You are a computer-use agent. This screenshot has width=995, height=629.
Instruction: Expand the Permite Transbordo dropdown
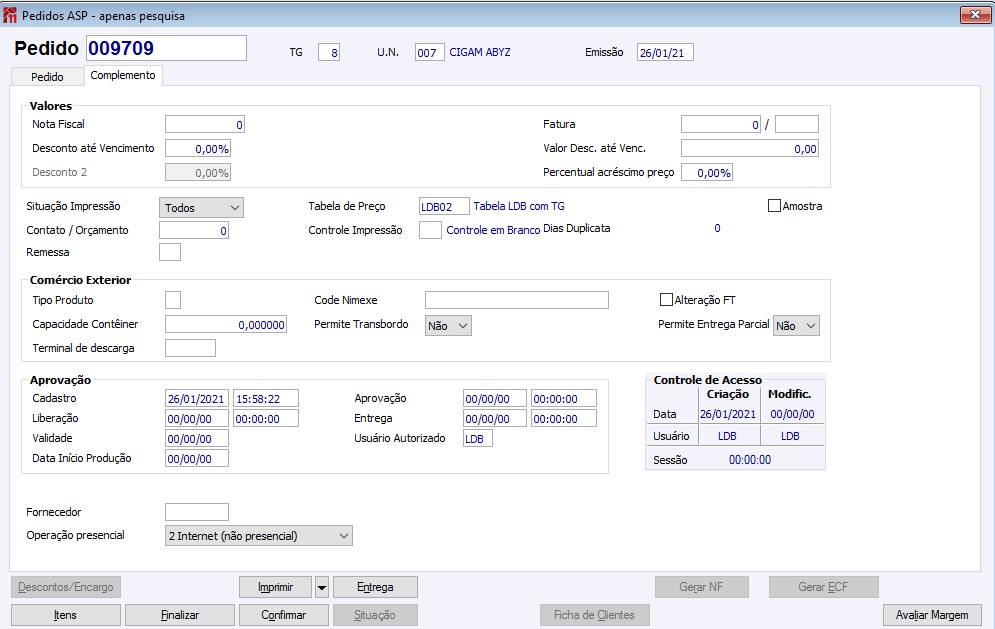(448, 325)
